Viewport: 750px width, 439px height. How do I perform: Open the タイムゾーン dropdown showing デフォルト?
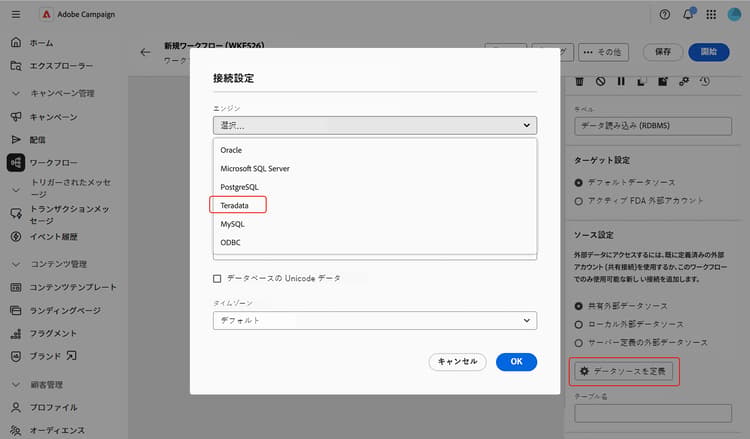click(375, 320)
